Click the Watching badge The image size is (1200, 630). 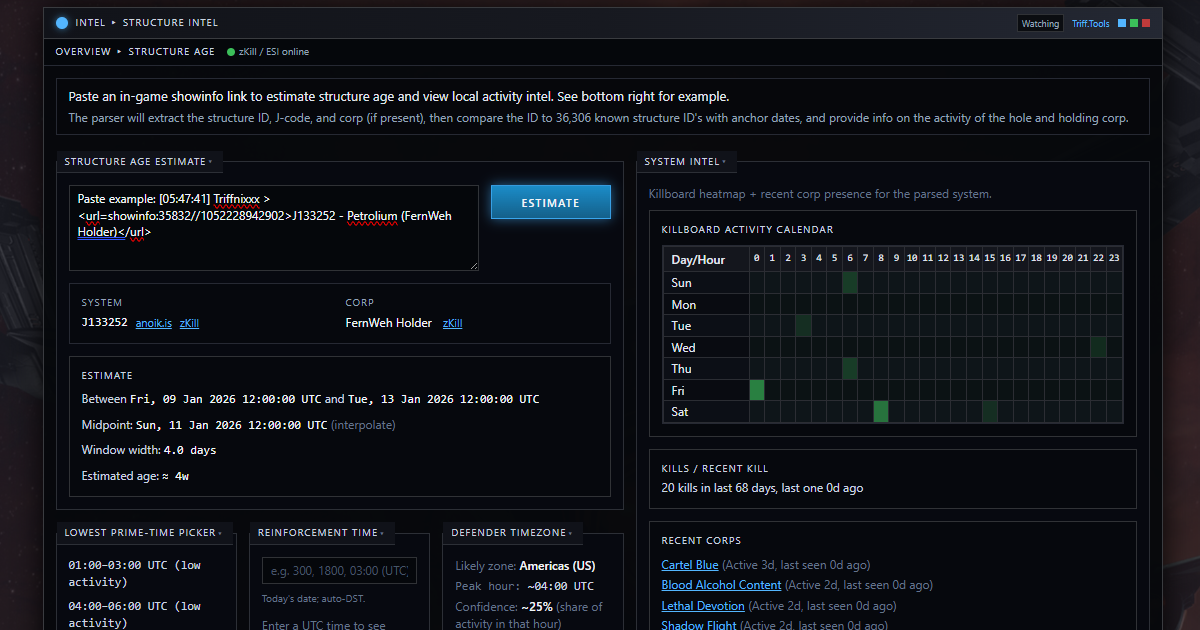point(1040,23)
